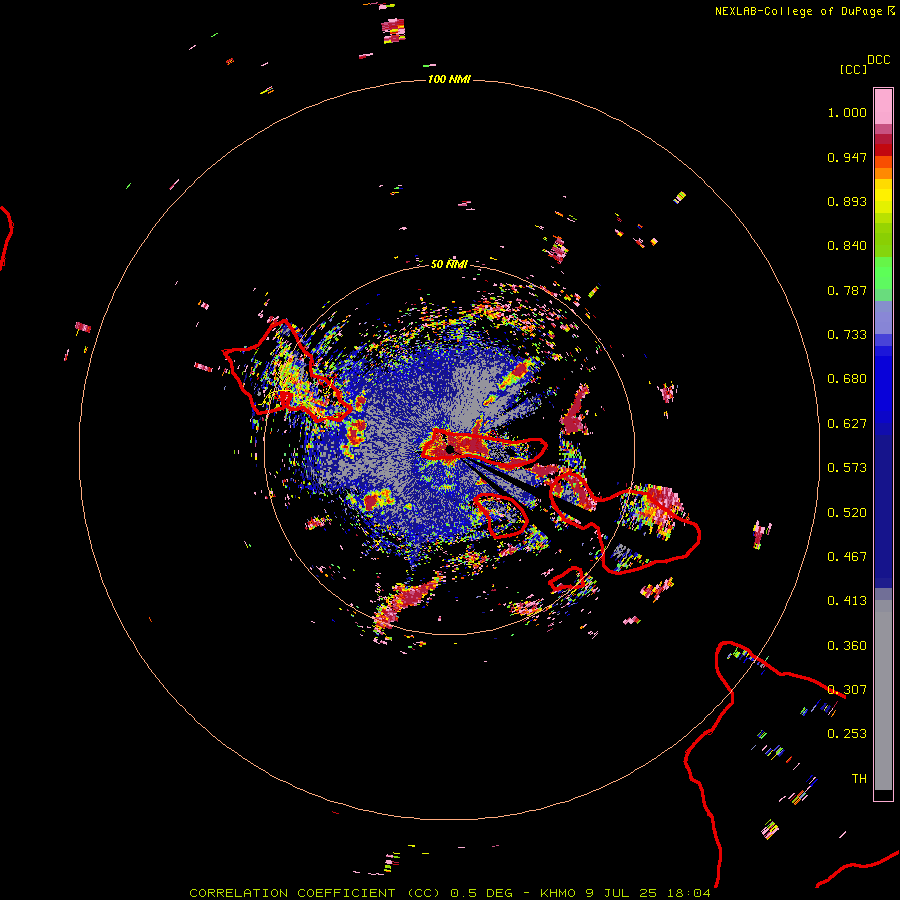The height and width of the screenshot is (900, 900).
Task: Click the 1.000 scale value
Action: 847,112
